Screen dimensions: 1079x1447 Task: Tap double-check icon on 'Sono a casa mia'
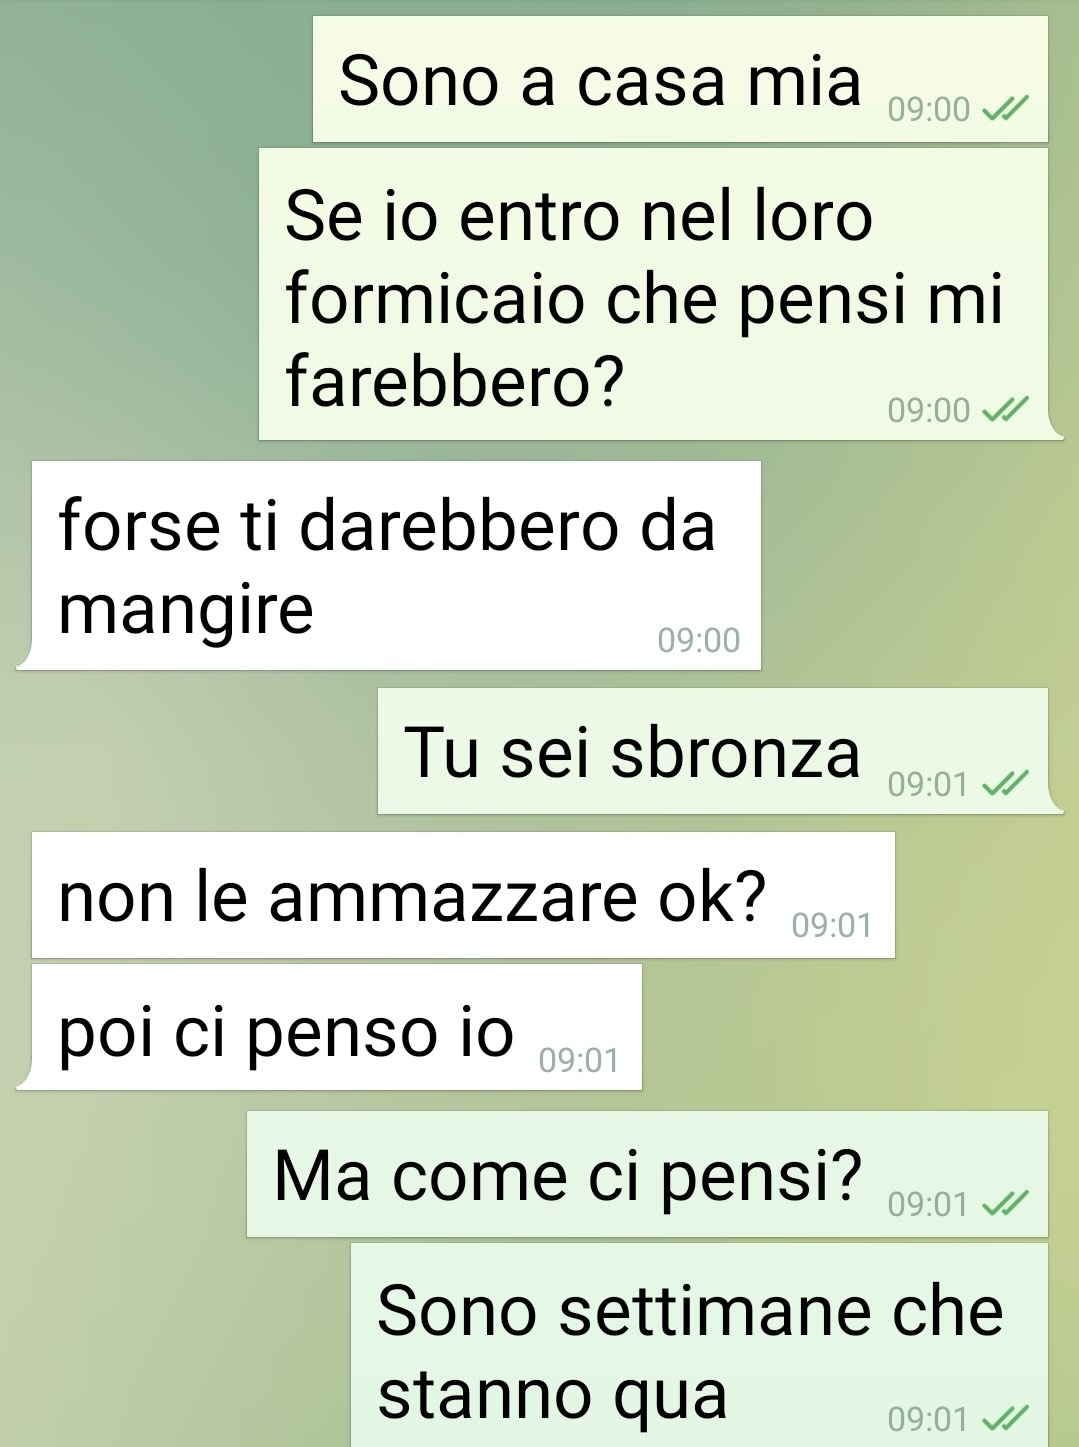1005,109
